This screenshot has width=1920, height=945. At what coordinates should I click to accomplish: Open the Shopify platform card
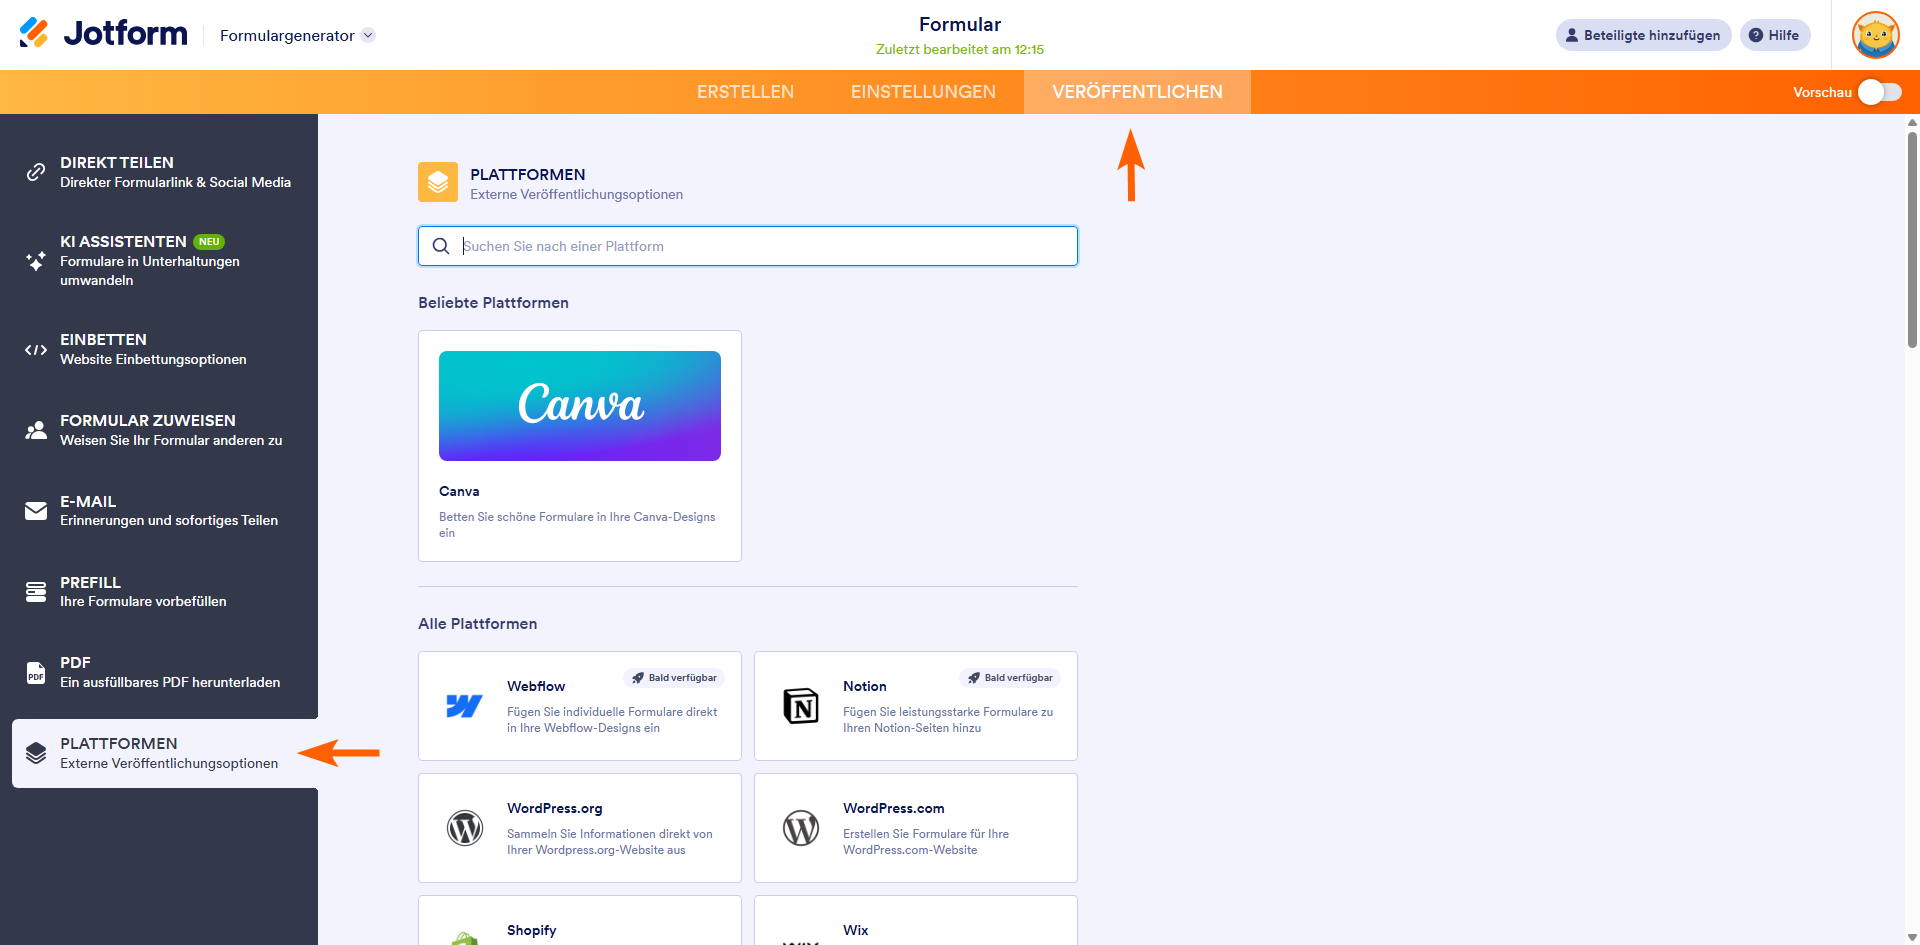[580, 920]
